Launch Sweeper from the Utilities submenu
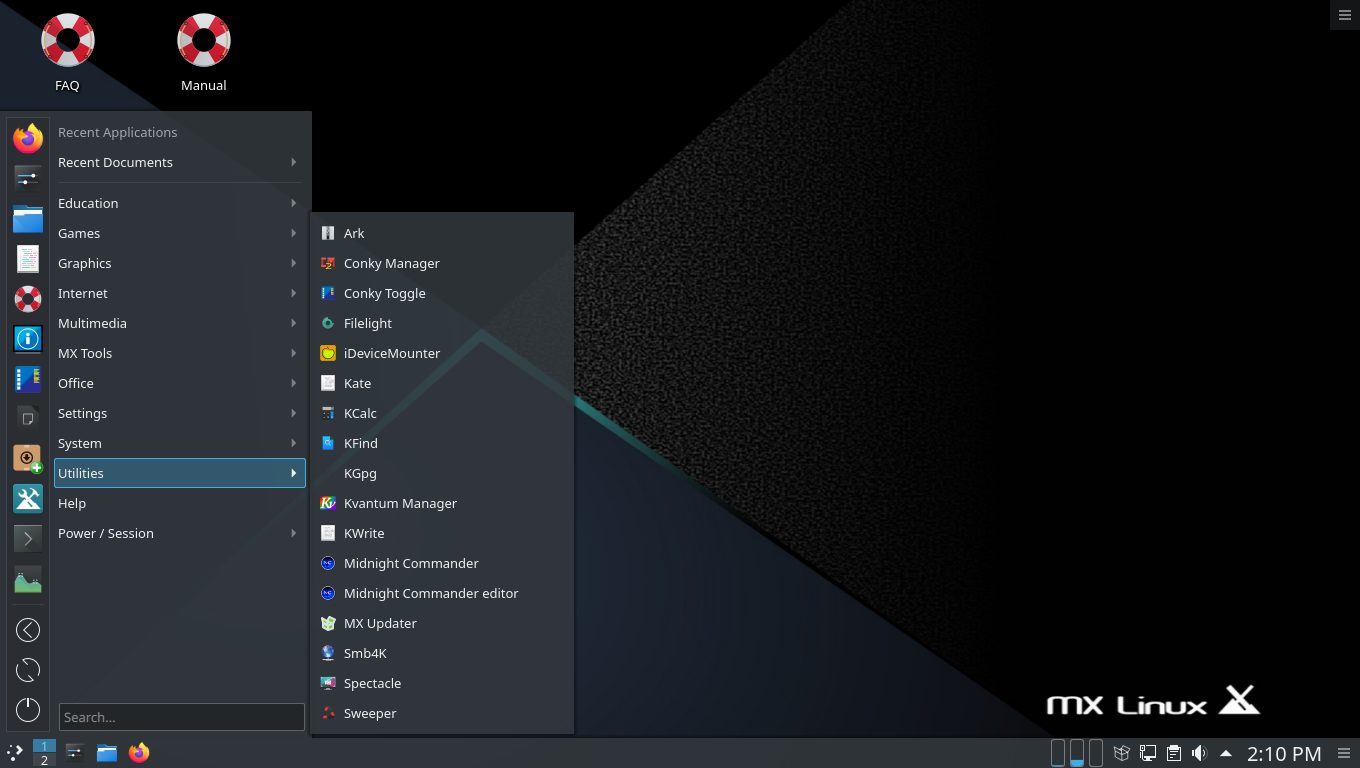Image resolution: width=1360 pixels, height=768 pixels. click(x=442, y=713)
